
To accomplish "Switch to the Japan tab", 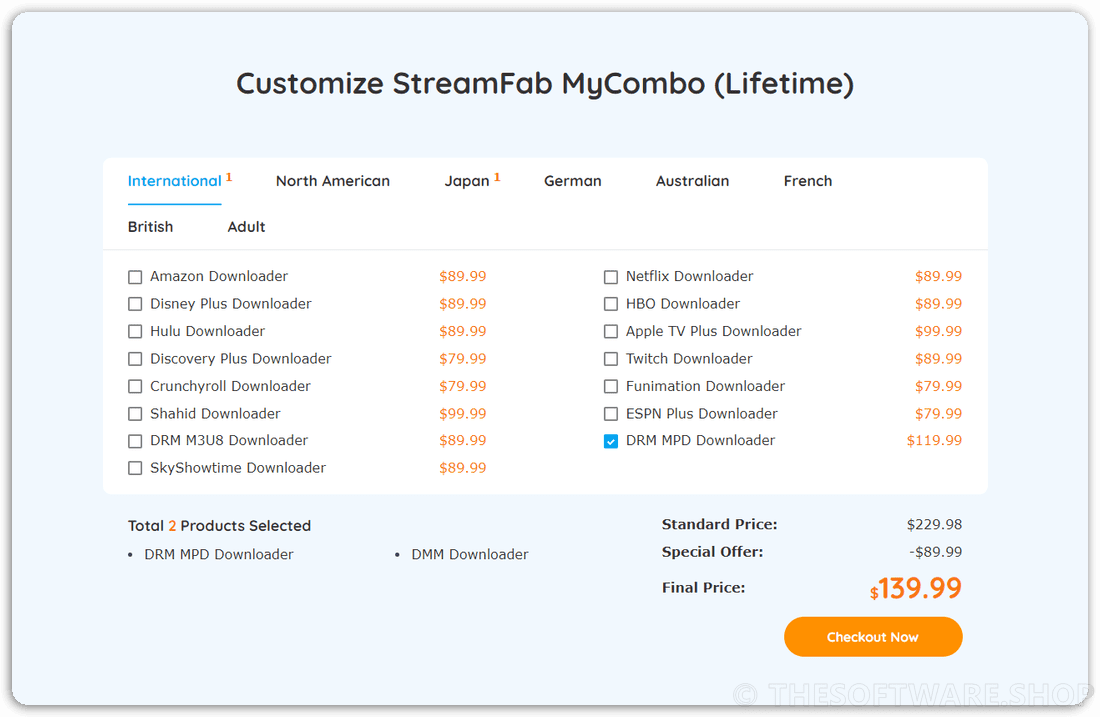I will tap(467, 181).
